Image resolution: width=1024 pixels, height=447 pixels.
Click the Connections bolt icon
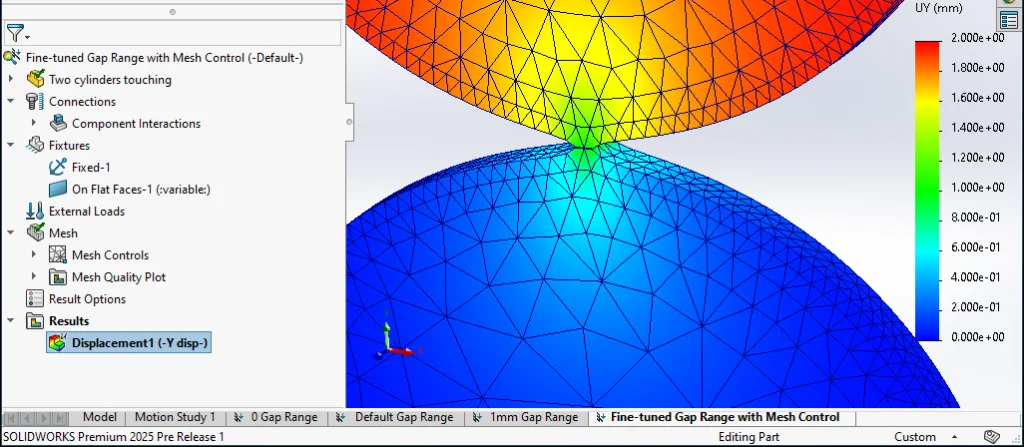[35, 101]
